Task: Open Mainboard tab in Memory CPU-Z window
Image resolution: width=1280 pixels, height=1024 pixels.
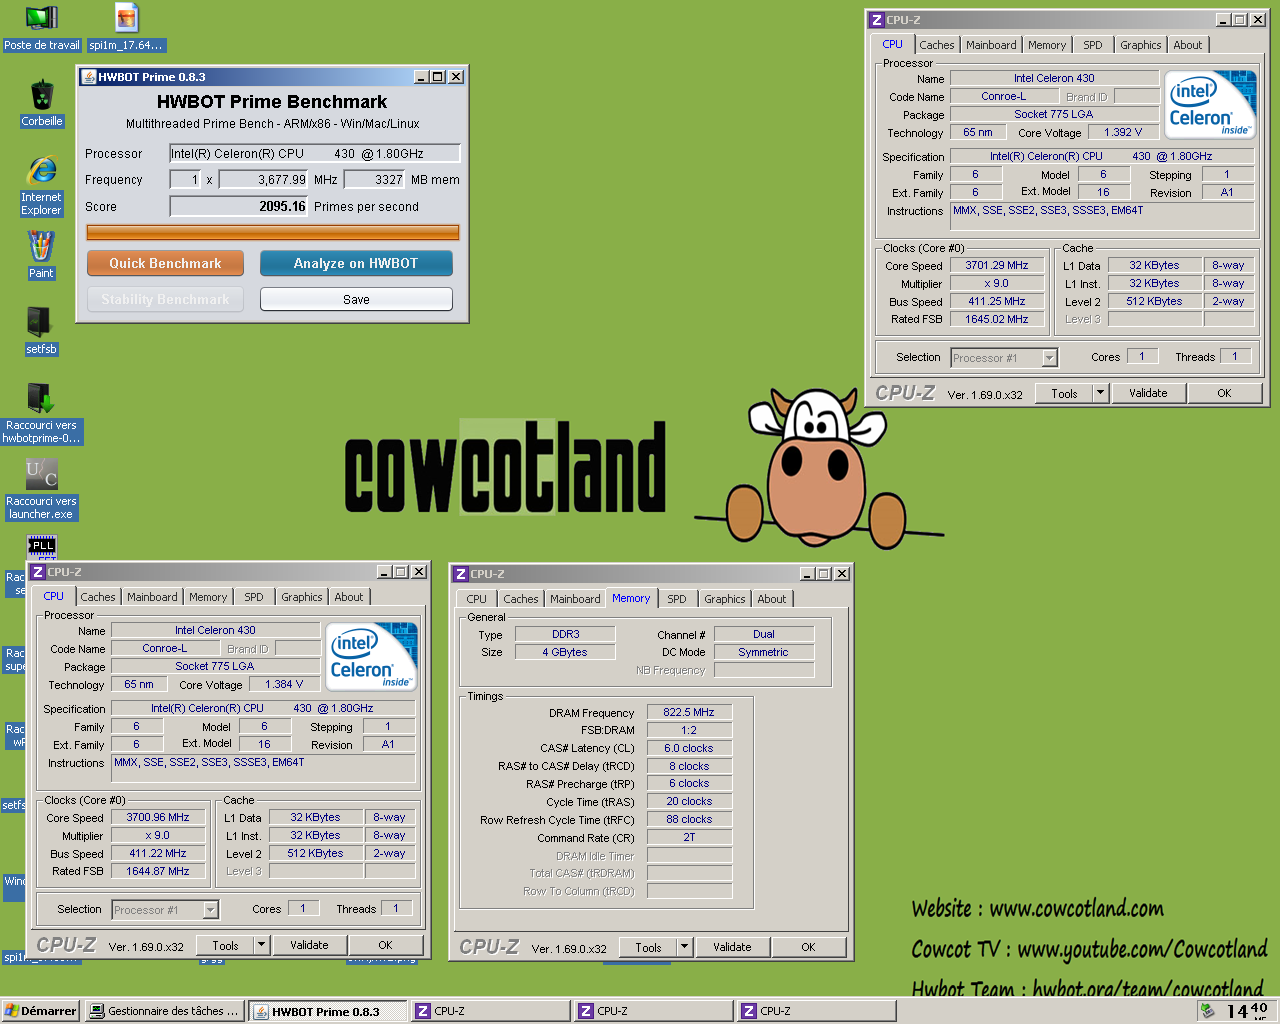Action: click(575, 599)
